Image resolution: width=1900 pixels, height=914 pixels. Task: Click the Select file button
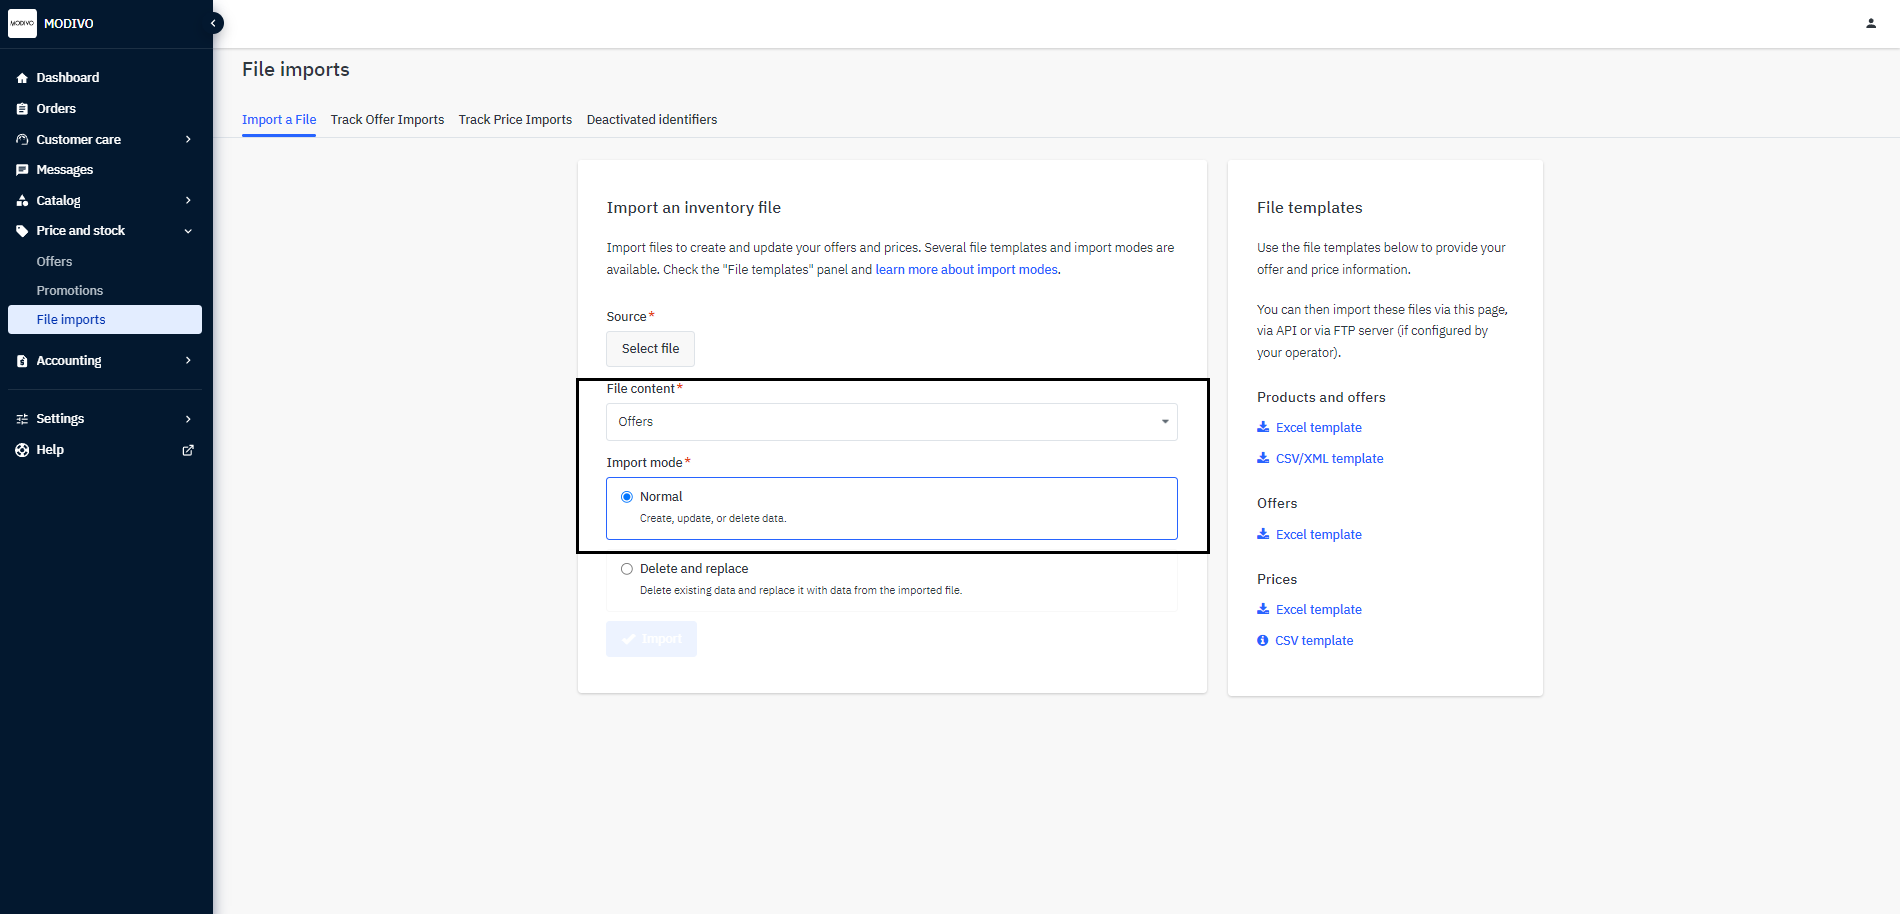point(650,349)
